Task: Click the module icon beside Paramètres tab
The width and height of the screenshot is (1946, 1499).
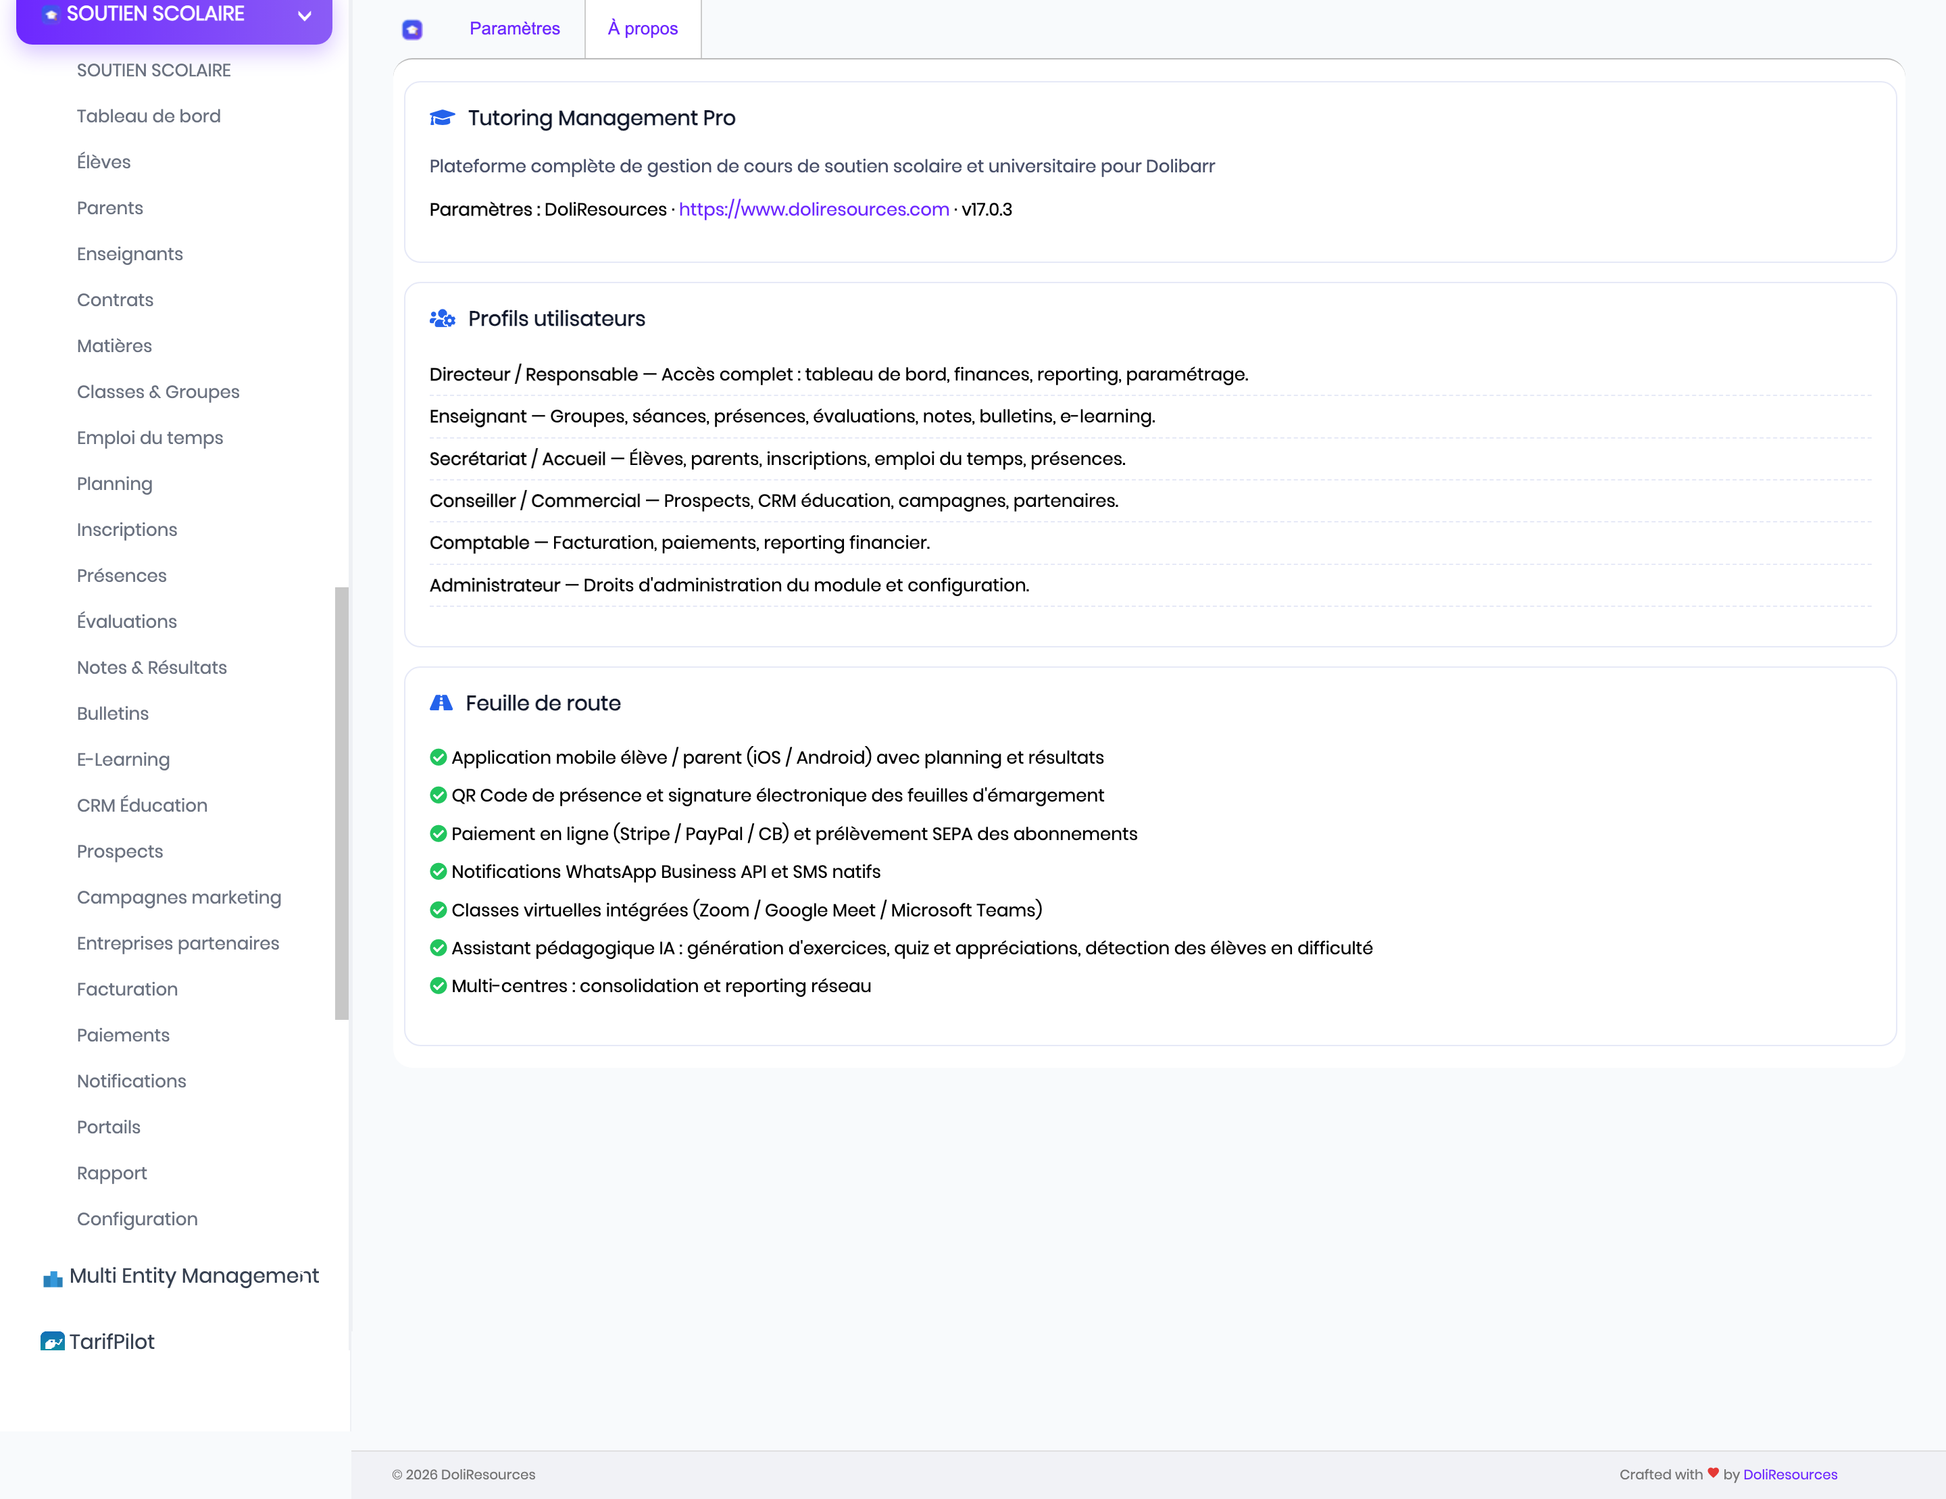Action: [412, 29]
